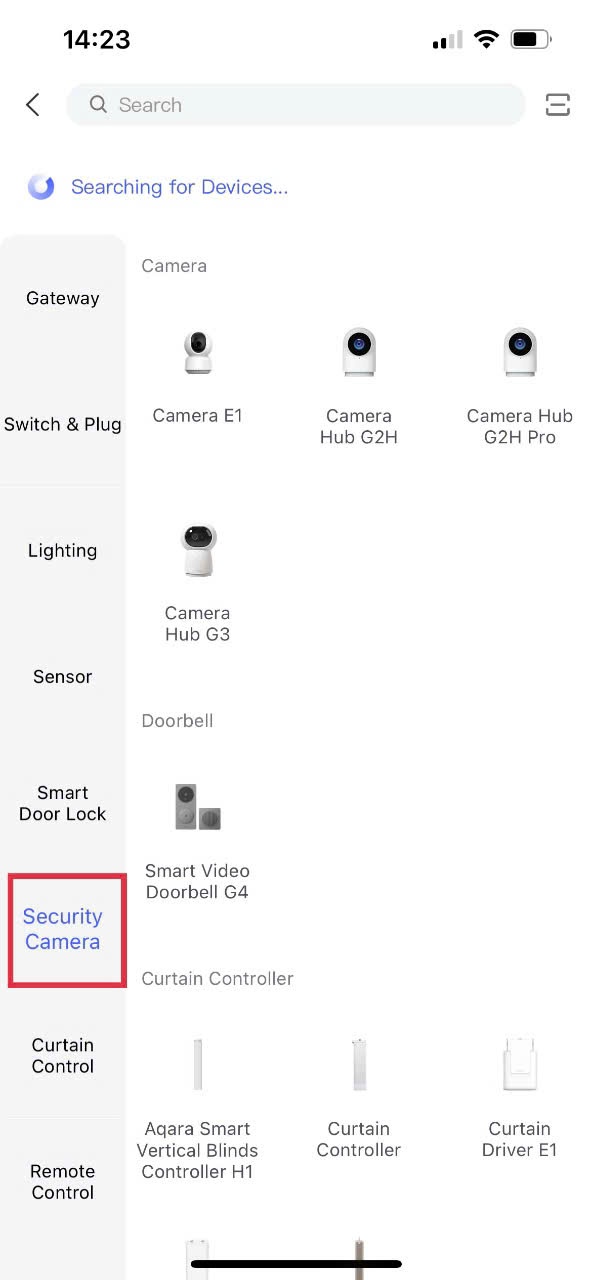Open the Gateway category
Image resolution: width=592 pixels, height=1280 pixels.
[62, 297]
